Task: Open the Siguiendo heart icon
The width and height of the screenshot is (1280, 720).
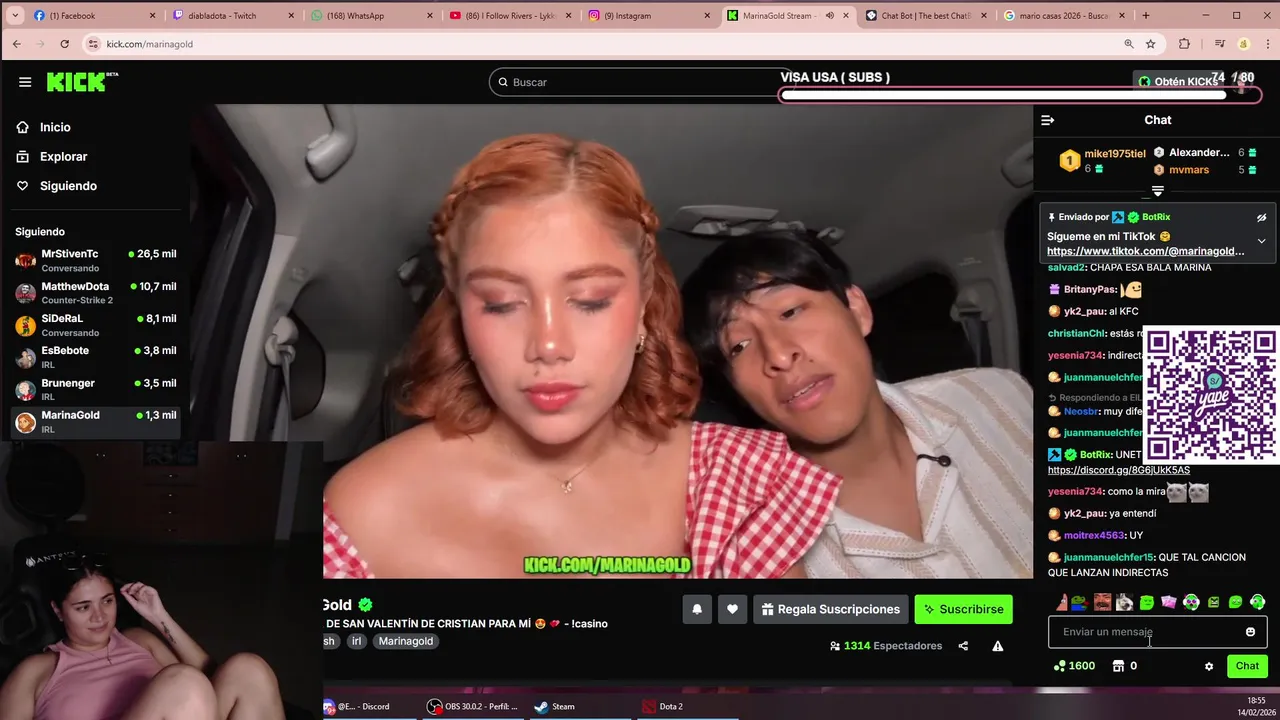Action: tap(22, 186)
